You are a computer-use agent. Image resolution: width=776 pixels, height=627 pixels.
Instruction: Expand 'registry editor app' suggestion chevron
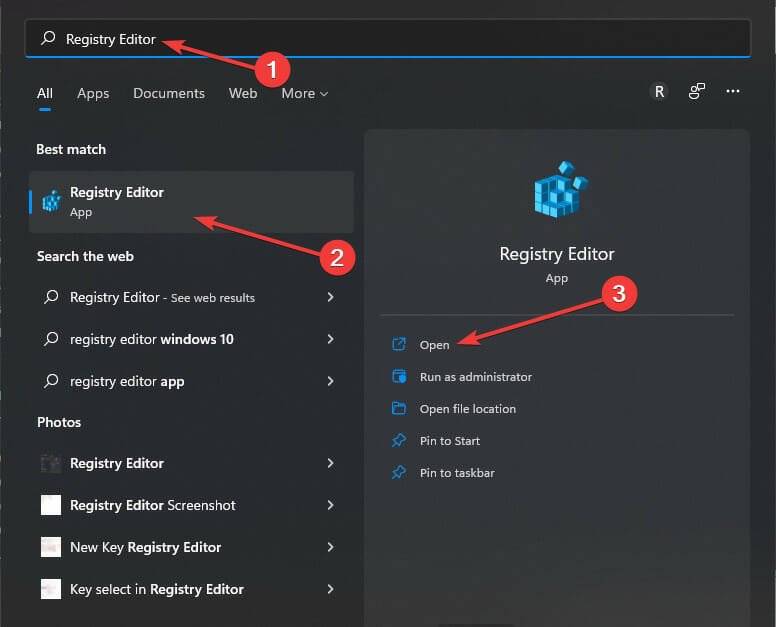point(331,381)
